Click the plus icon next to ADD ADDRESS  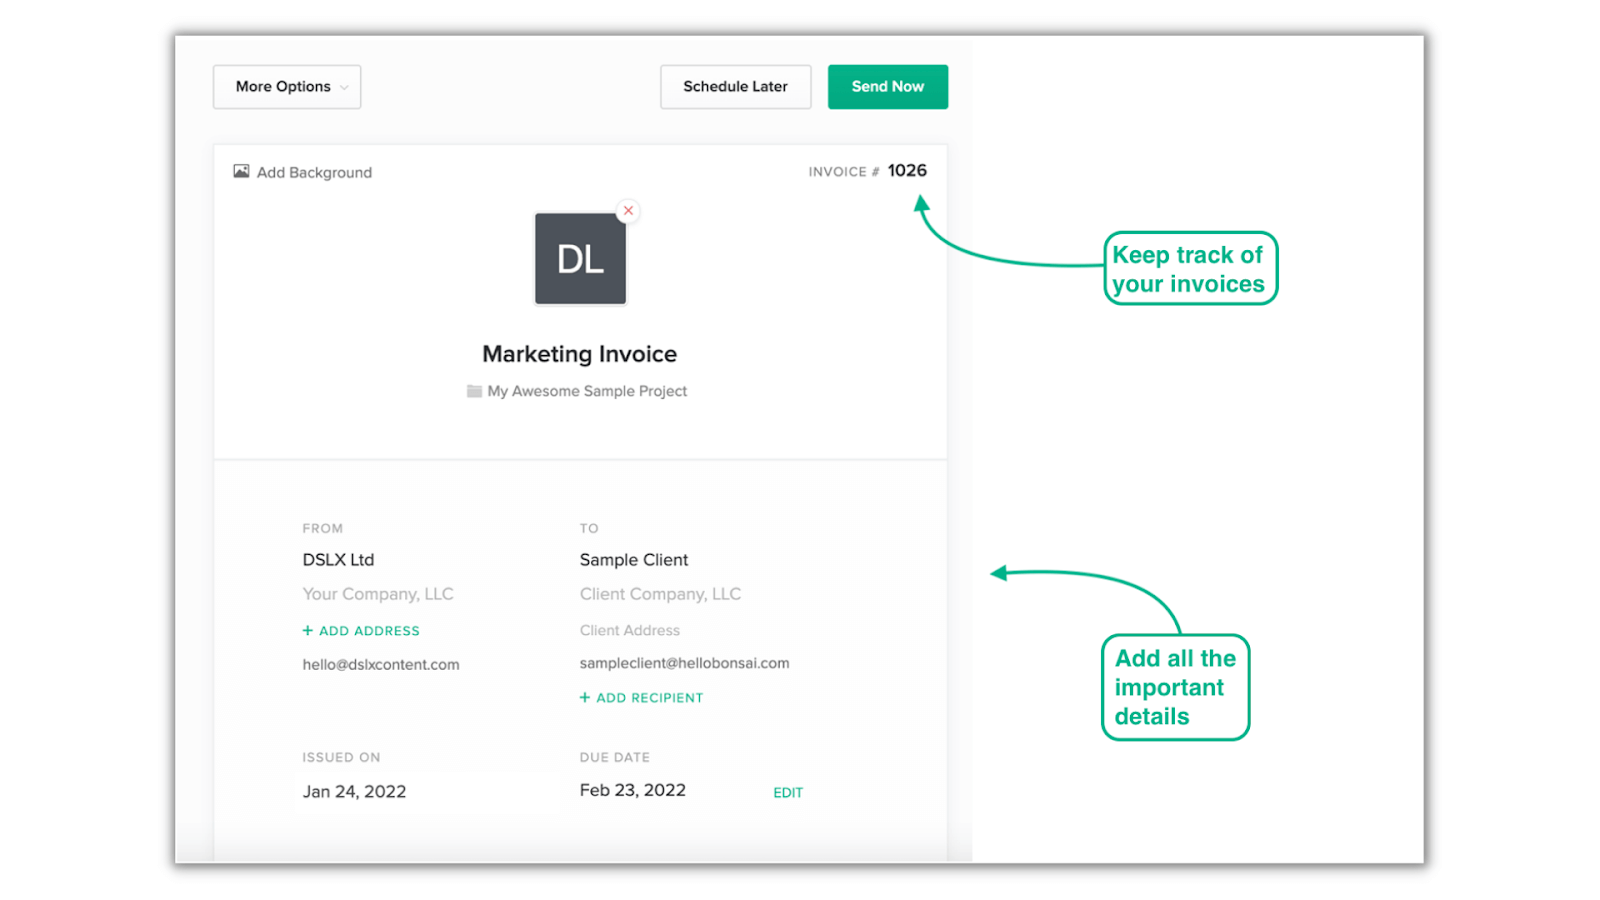(307, 630)
